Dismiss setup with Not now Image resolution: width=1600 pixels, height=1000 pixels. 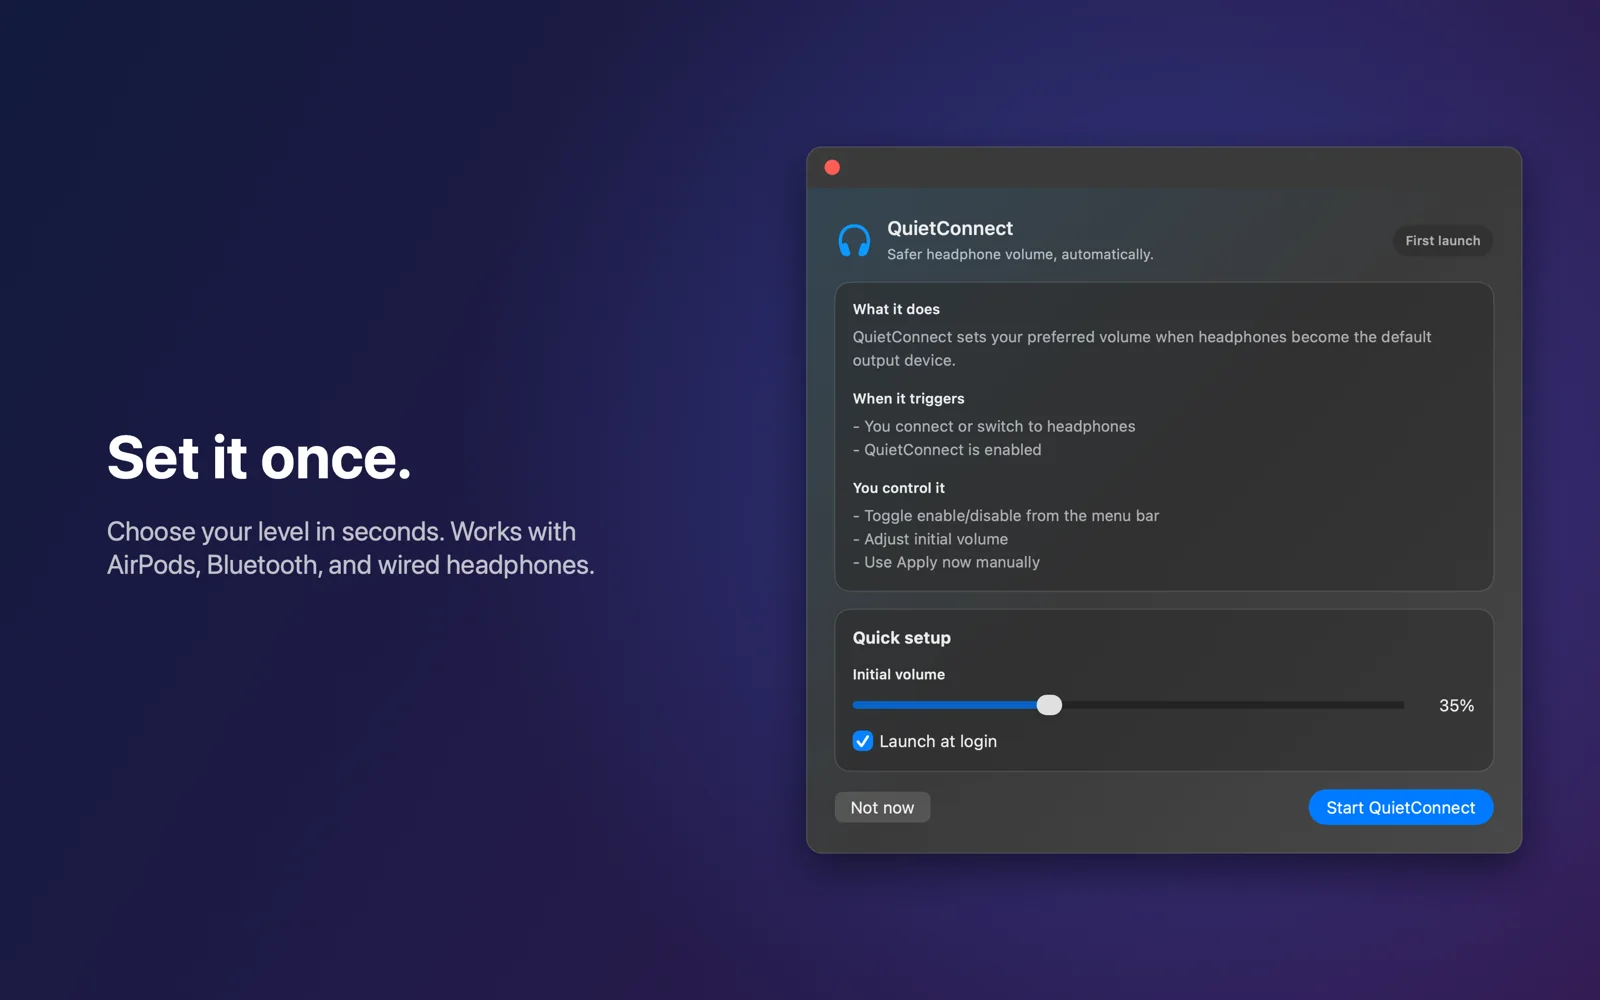coord(882,808)
